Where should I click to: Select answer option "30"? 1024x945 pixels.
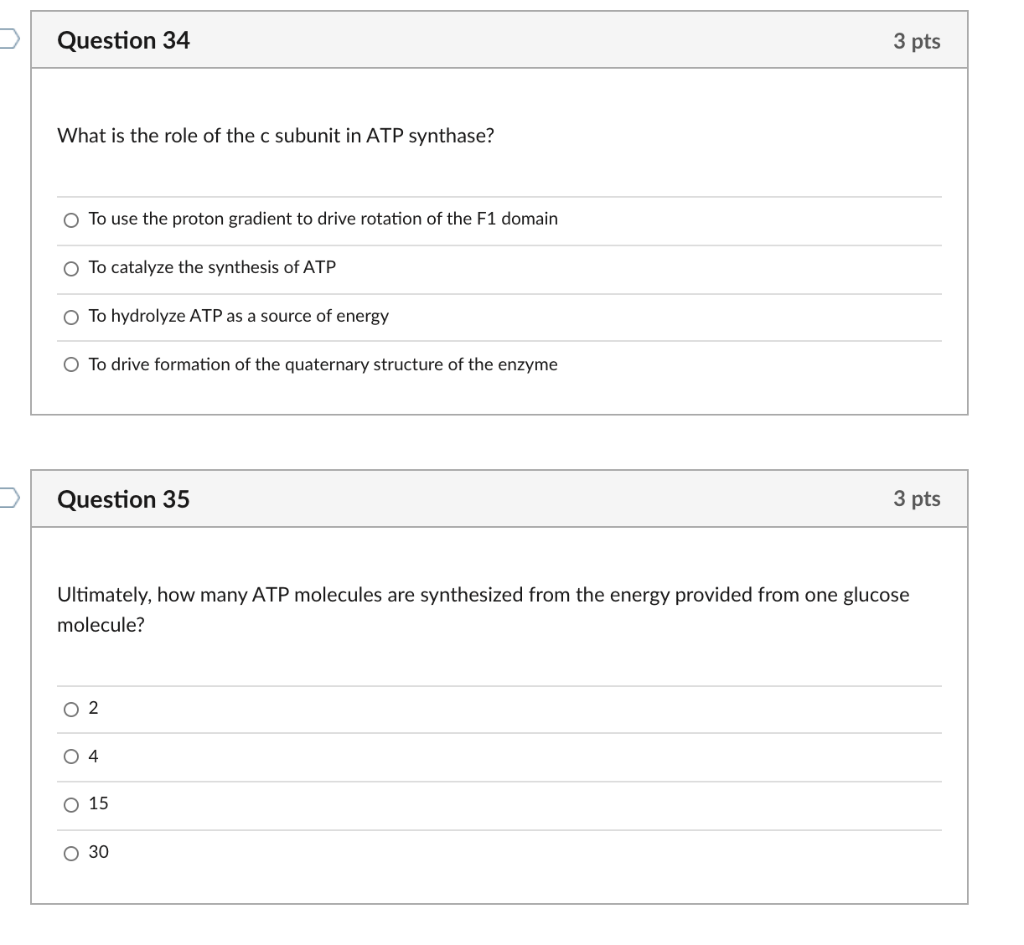pyautogui.click(x=69, y=852)
